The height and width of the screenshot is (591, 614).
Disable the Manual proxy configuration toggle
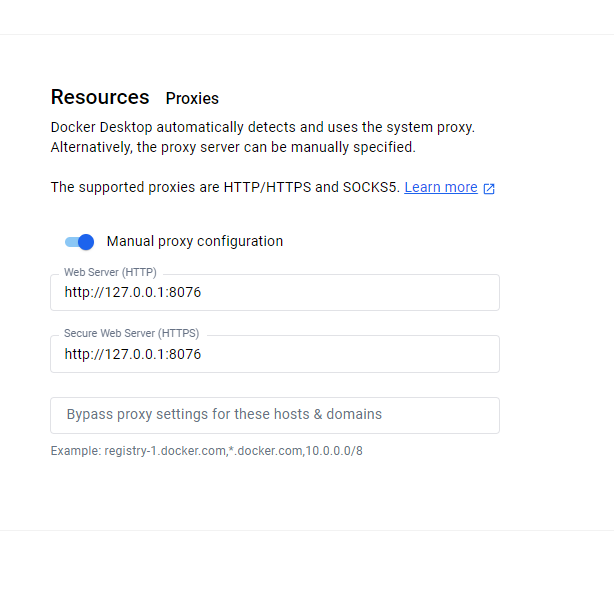79,242
